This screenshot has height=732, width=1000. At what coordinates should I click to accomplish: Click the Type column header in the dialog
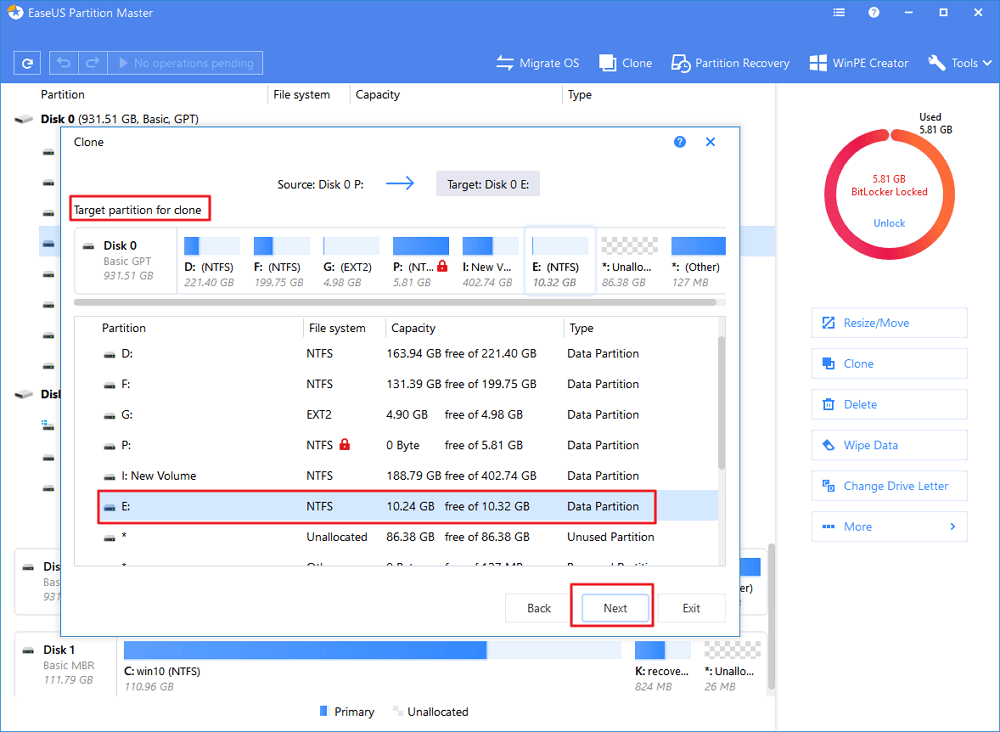tap(581, 328)
